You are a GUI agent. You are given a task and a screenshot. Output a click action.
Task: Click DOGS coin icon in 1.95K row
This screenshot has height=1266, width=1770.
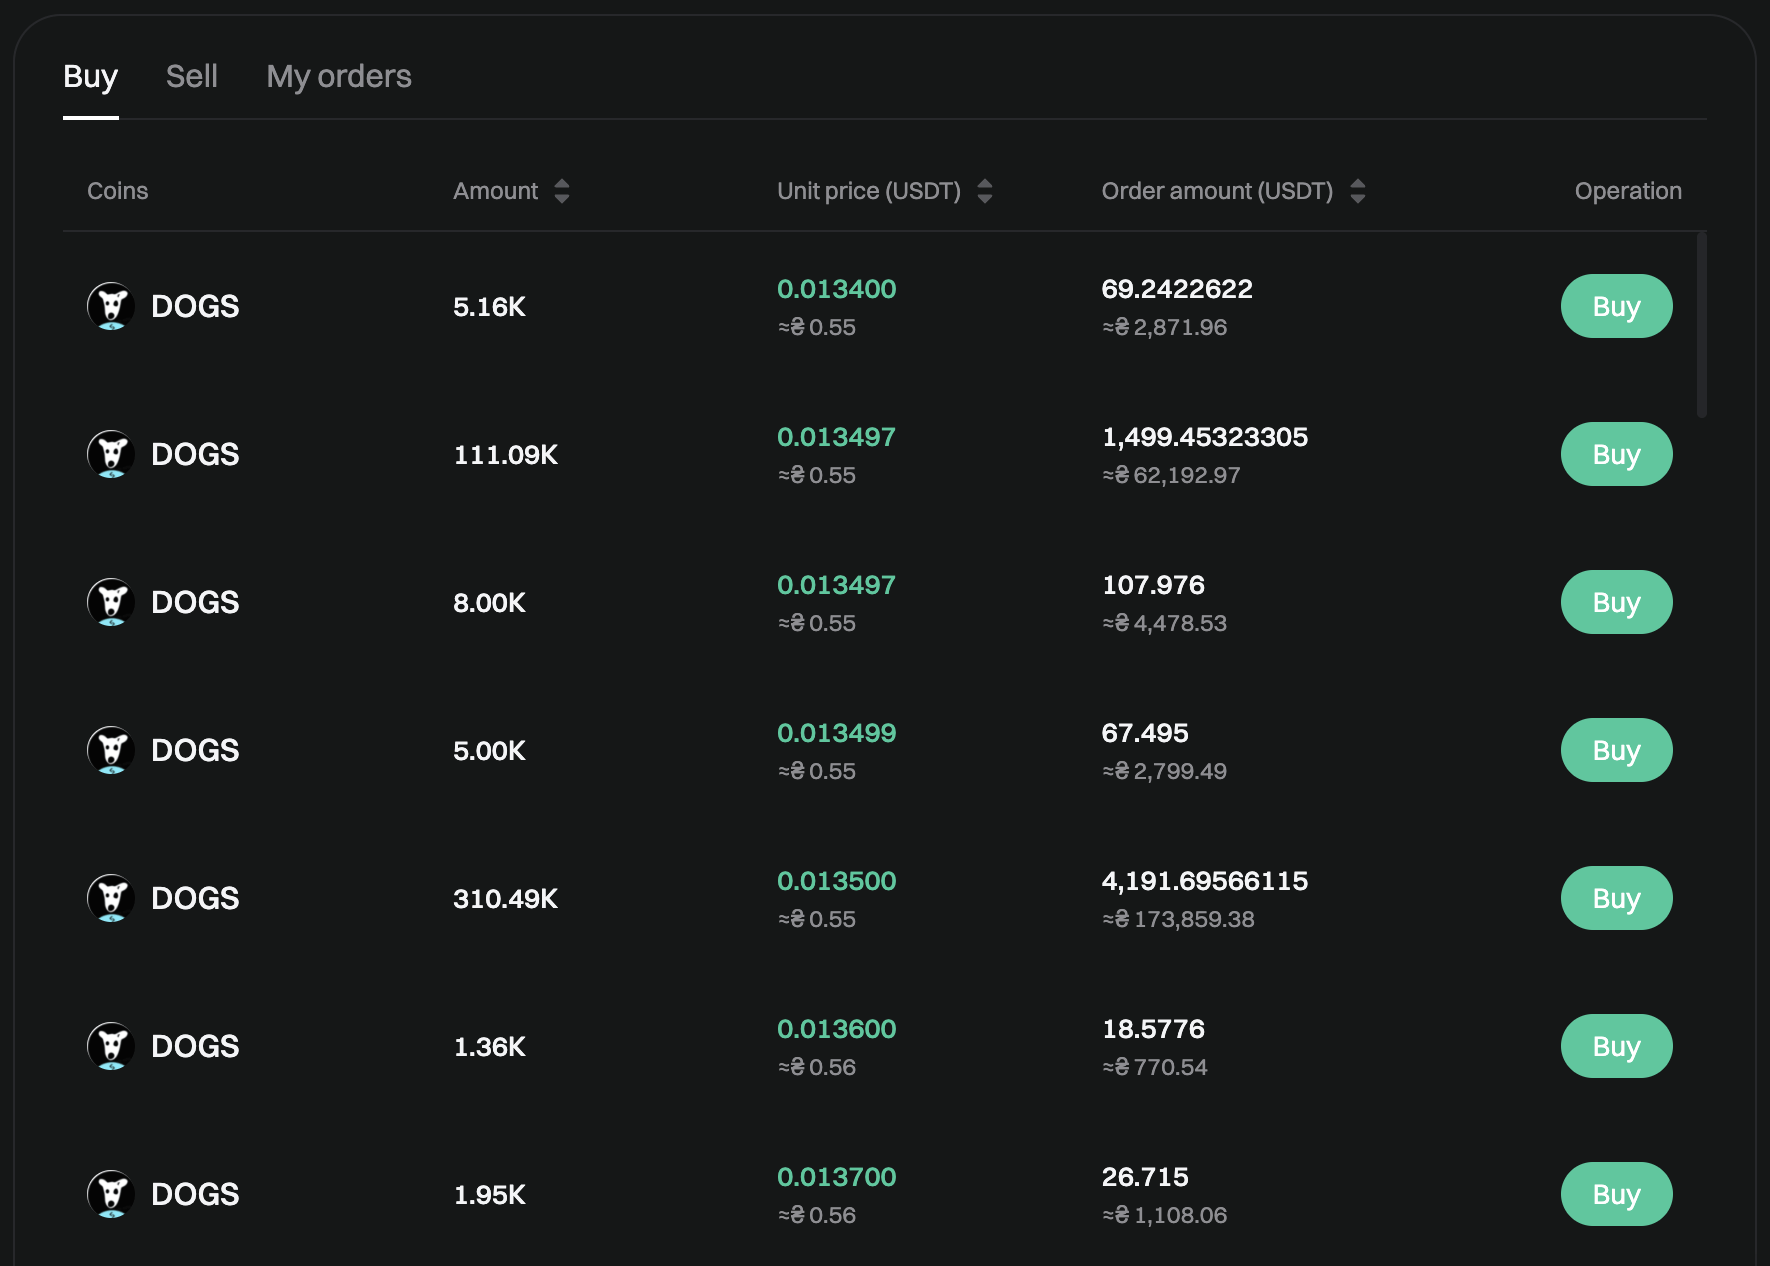coord(112,1194)
